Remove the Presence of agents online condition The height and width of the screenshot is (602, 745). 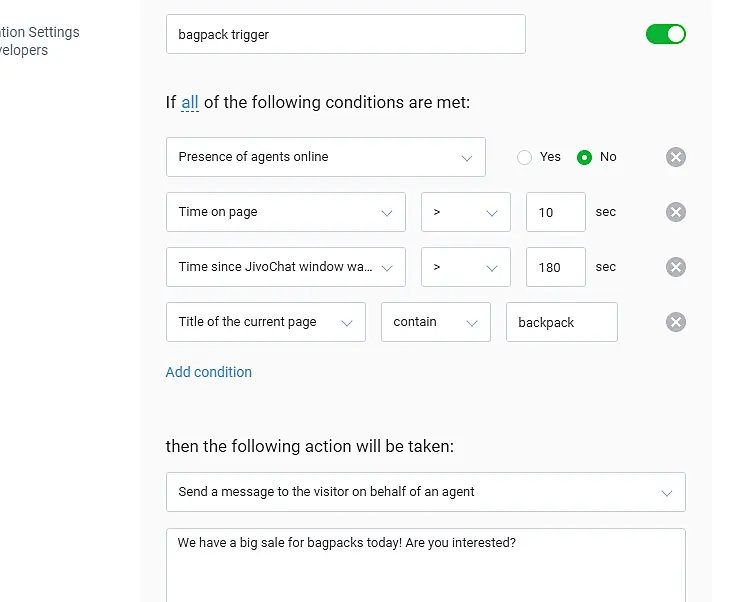click(676, 157)
